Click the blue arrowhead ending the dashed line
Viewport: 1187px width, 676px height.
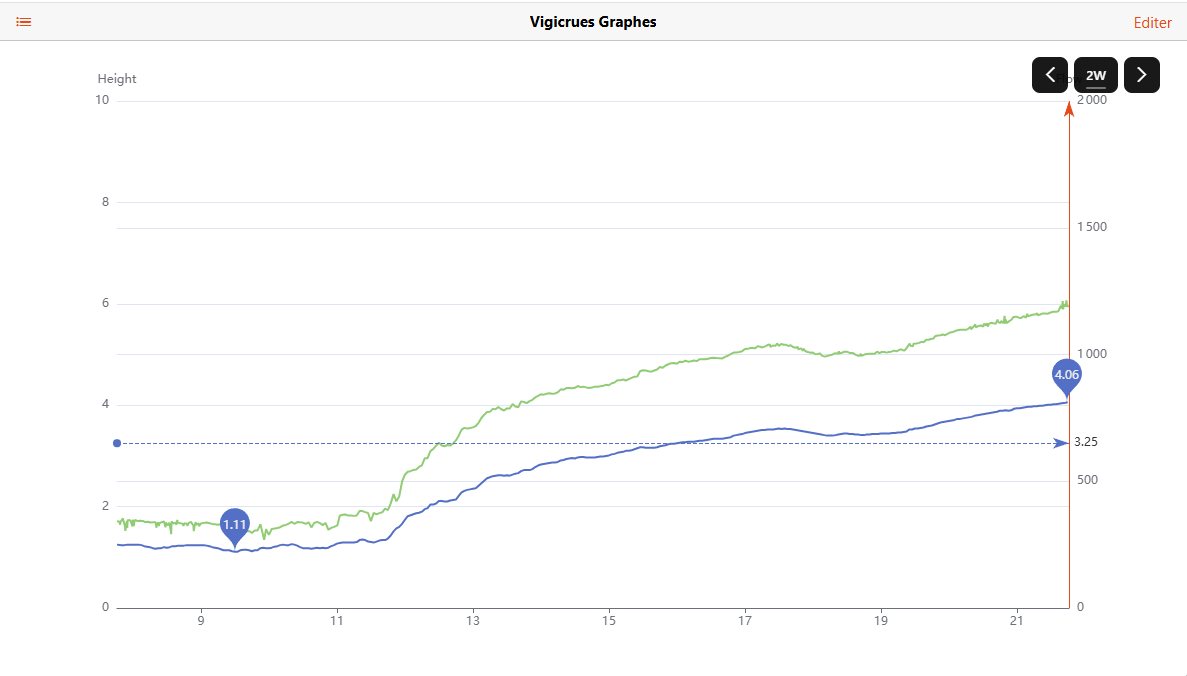point(1061,443)
